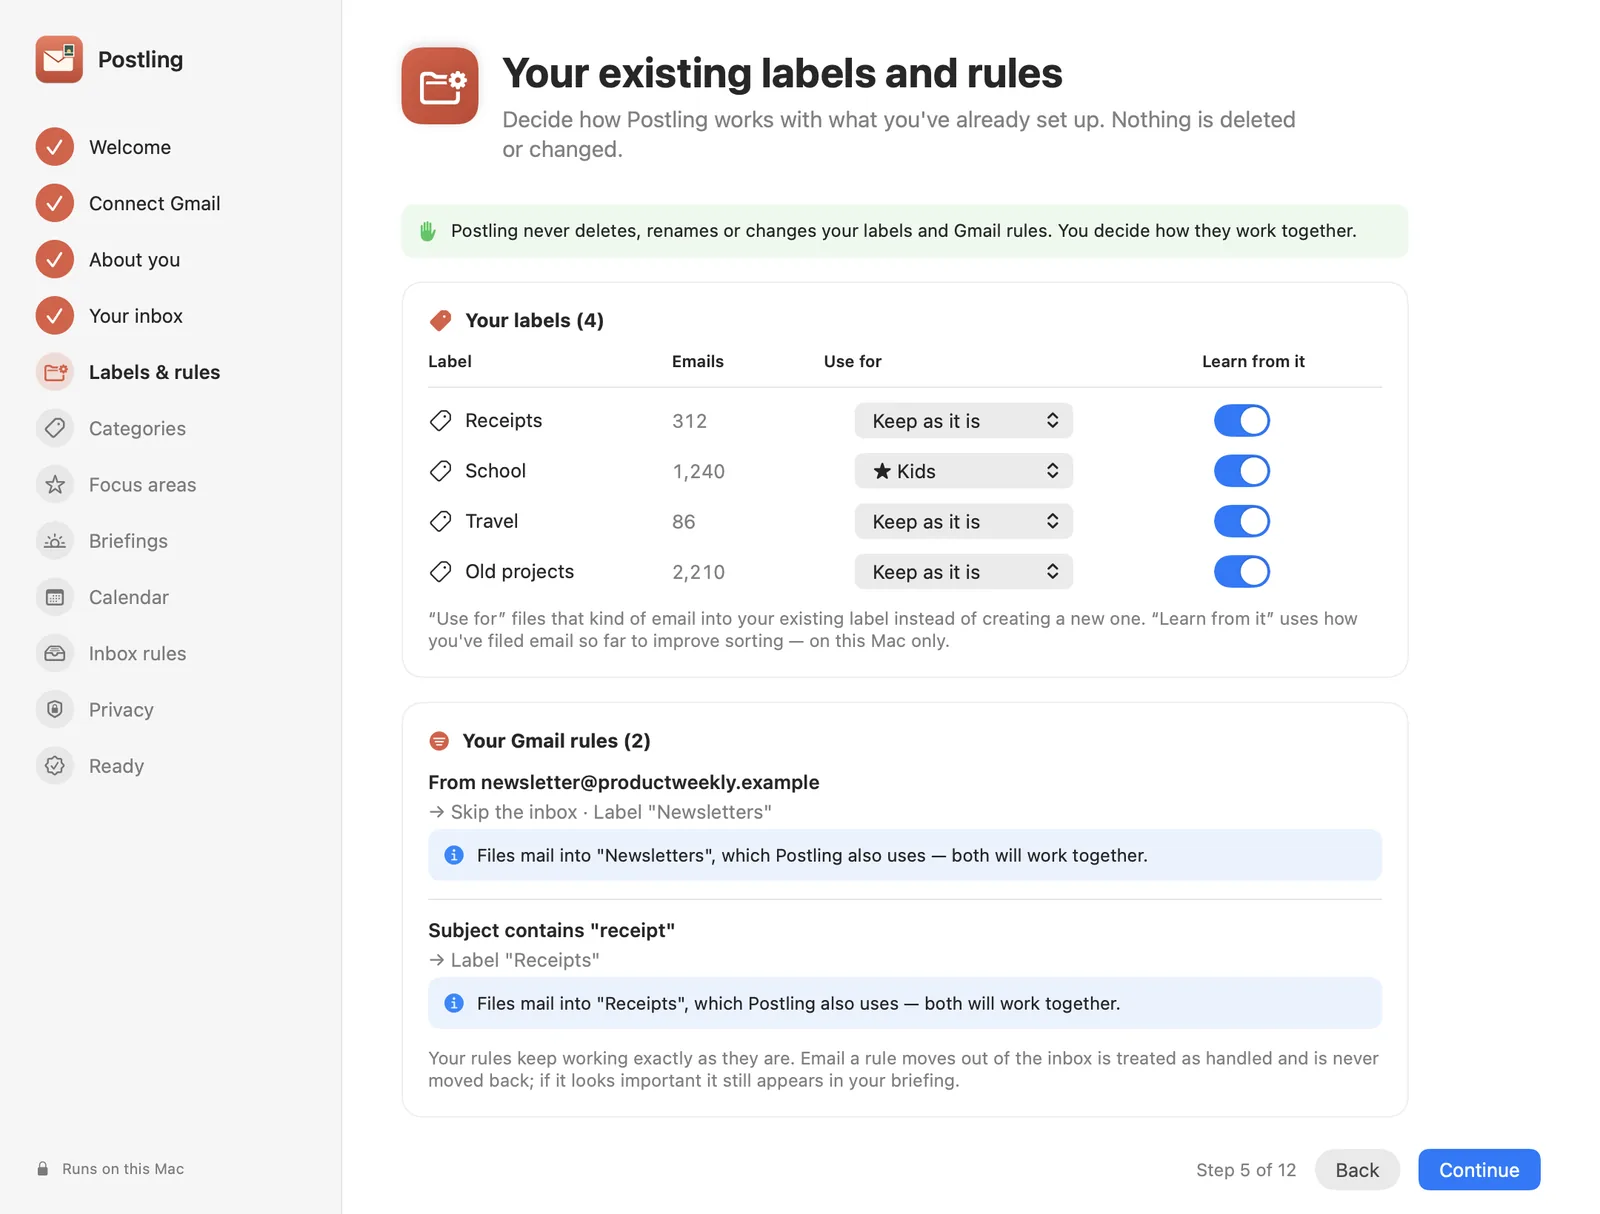Click the Your inbox checkmark icon
Screen dimensions: 1600x1214
55,316
